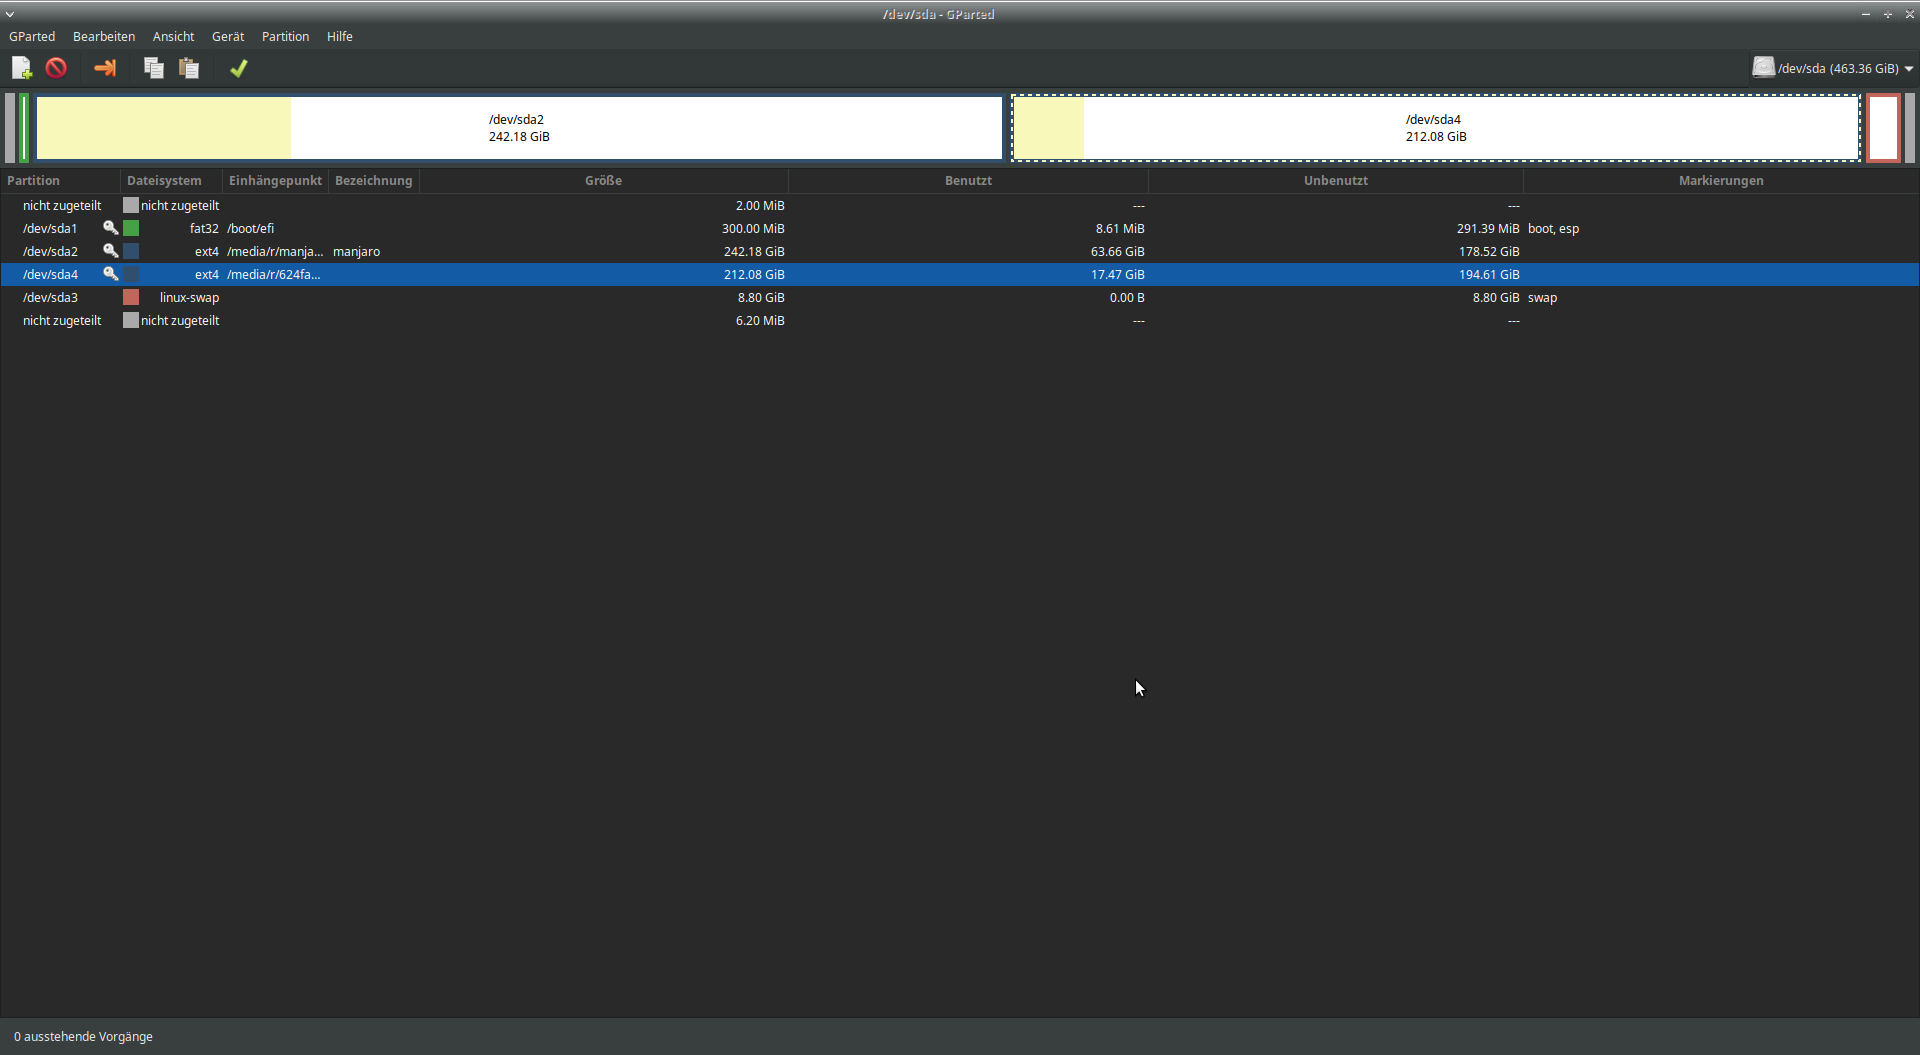Image resolution: width=1920 pixels, height=1055 pixels.
Task: Click the new partition icon
Action: [21, 68]
